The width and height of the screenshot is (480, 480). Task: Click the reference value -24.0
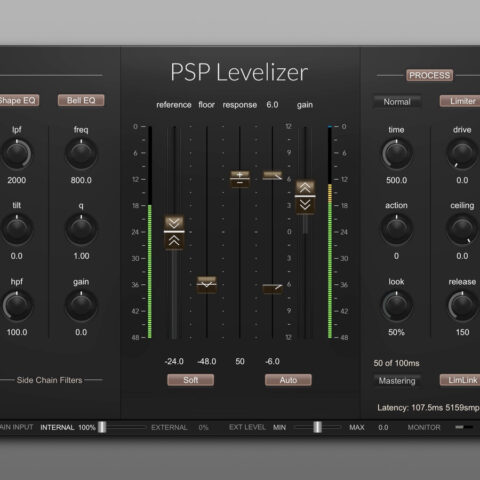tap(174, 361)
